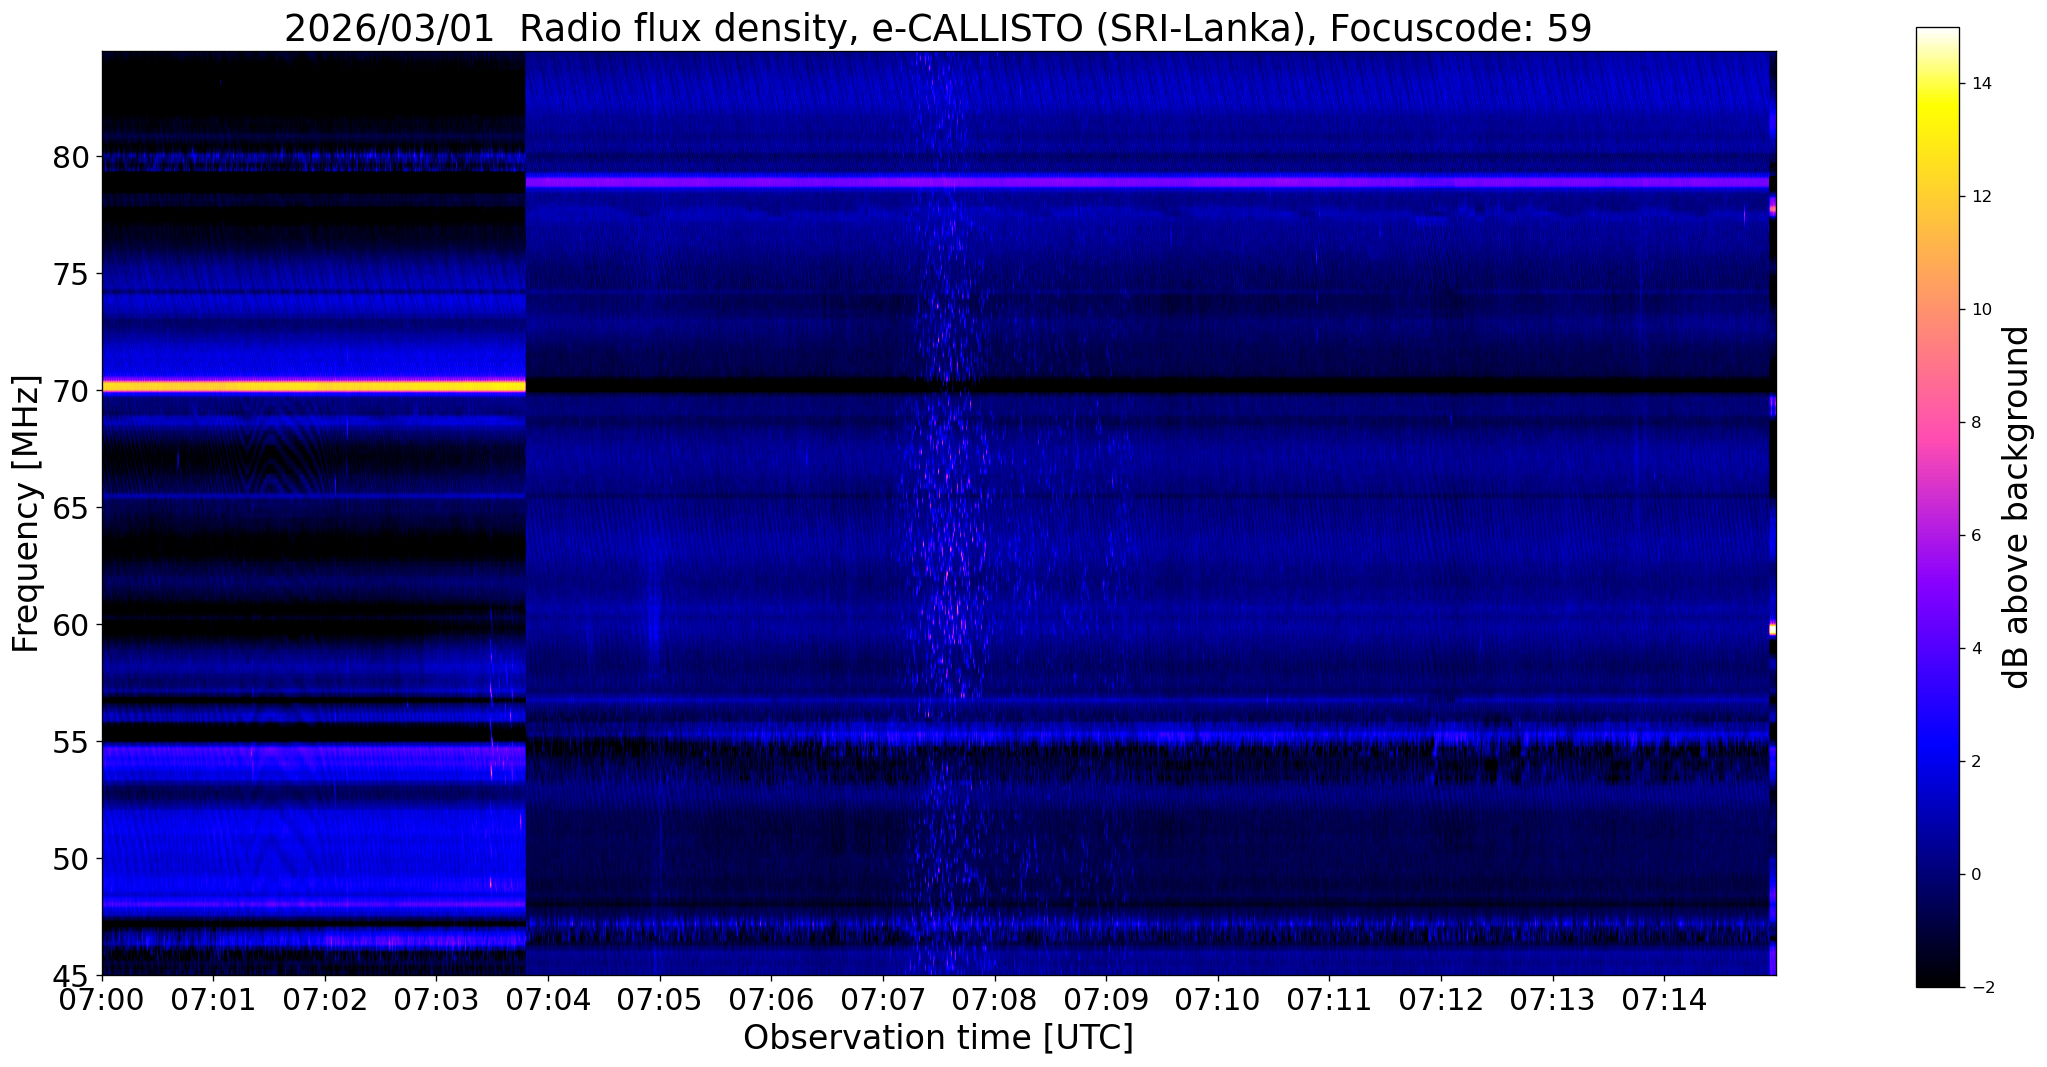
Task: Click the 07:01 time tick label
Action: coord(213,1000)
